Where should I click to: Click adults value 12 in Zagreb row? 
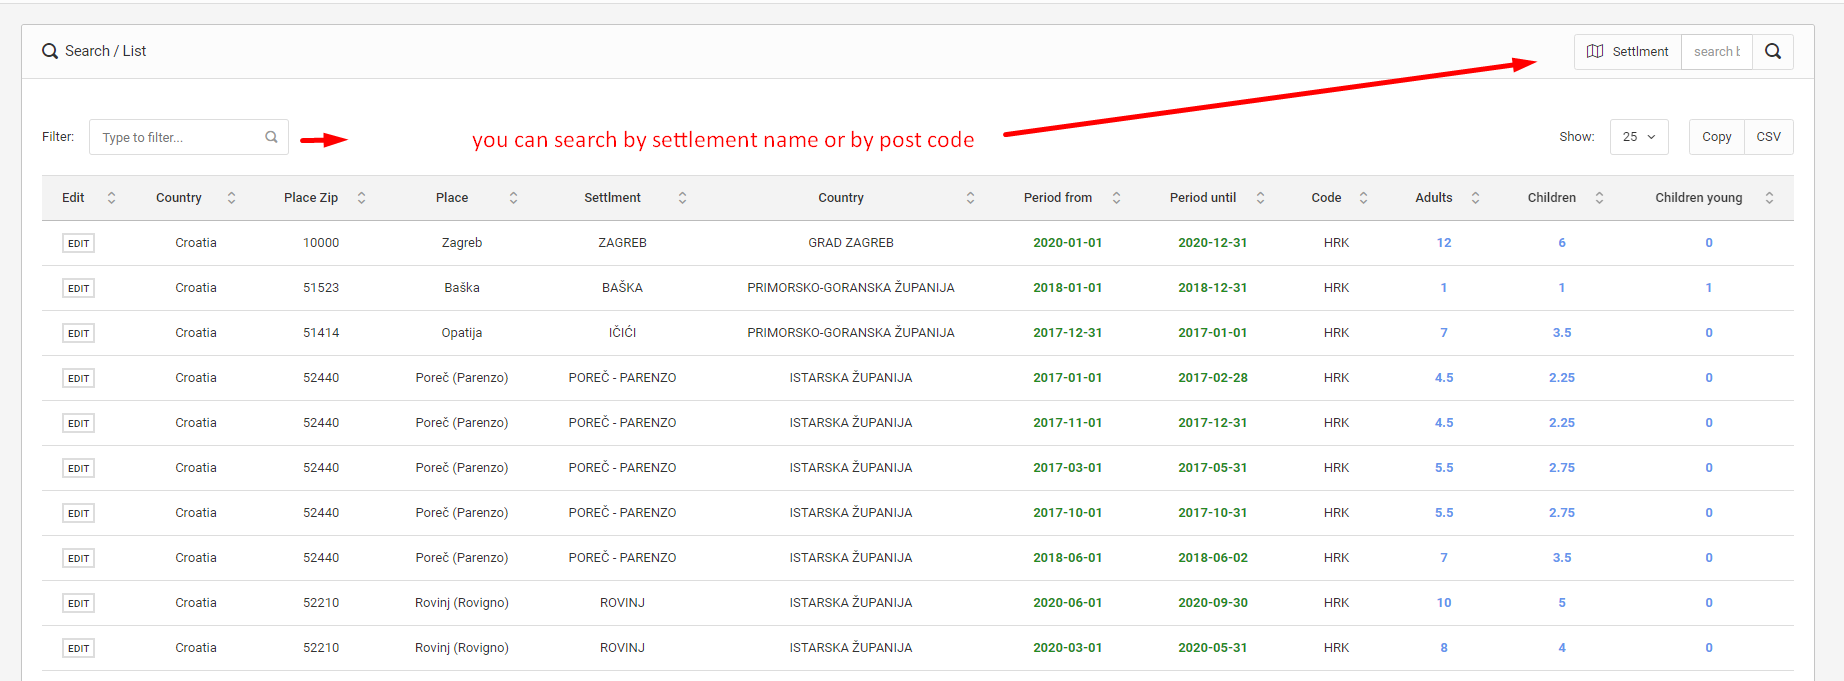pos(1444,243)
